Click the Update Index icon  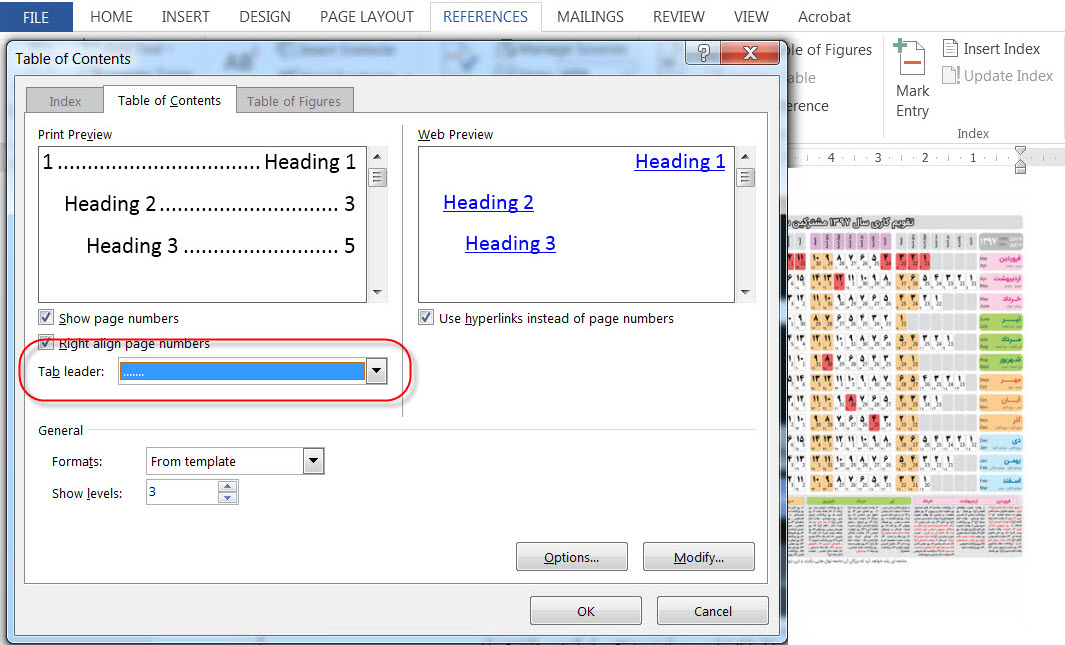pos(951,76)
